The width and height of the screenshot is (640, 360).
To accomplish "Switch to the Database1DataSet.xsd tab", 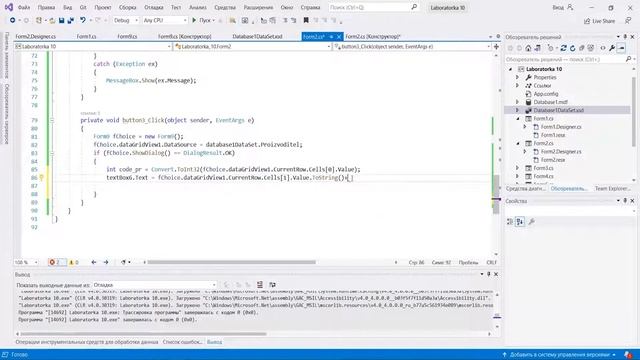I will 257,36.
